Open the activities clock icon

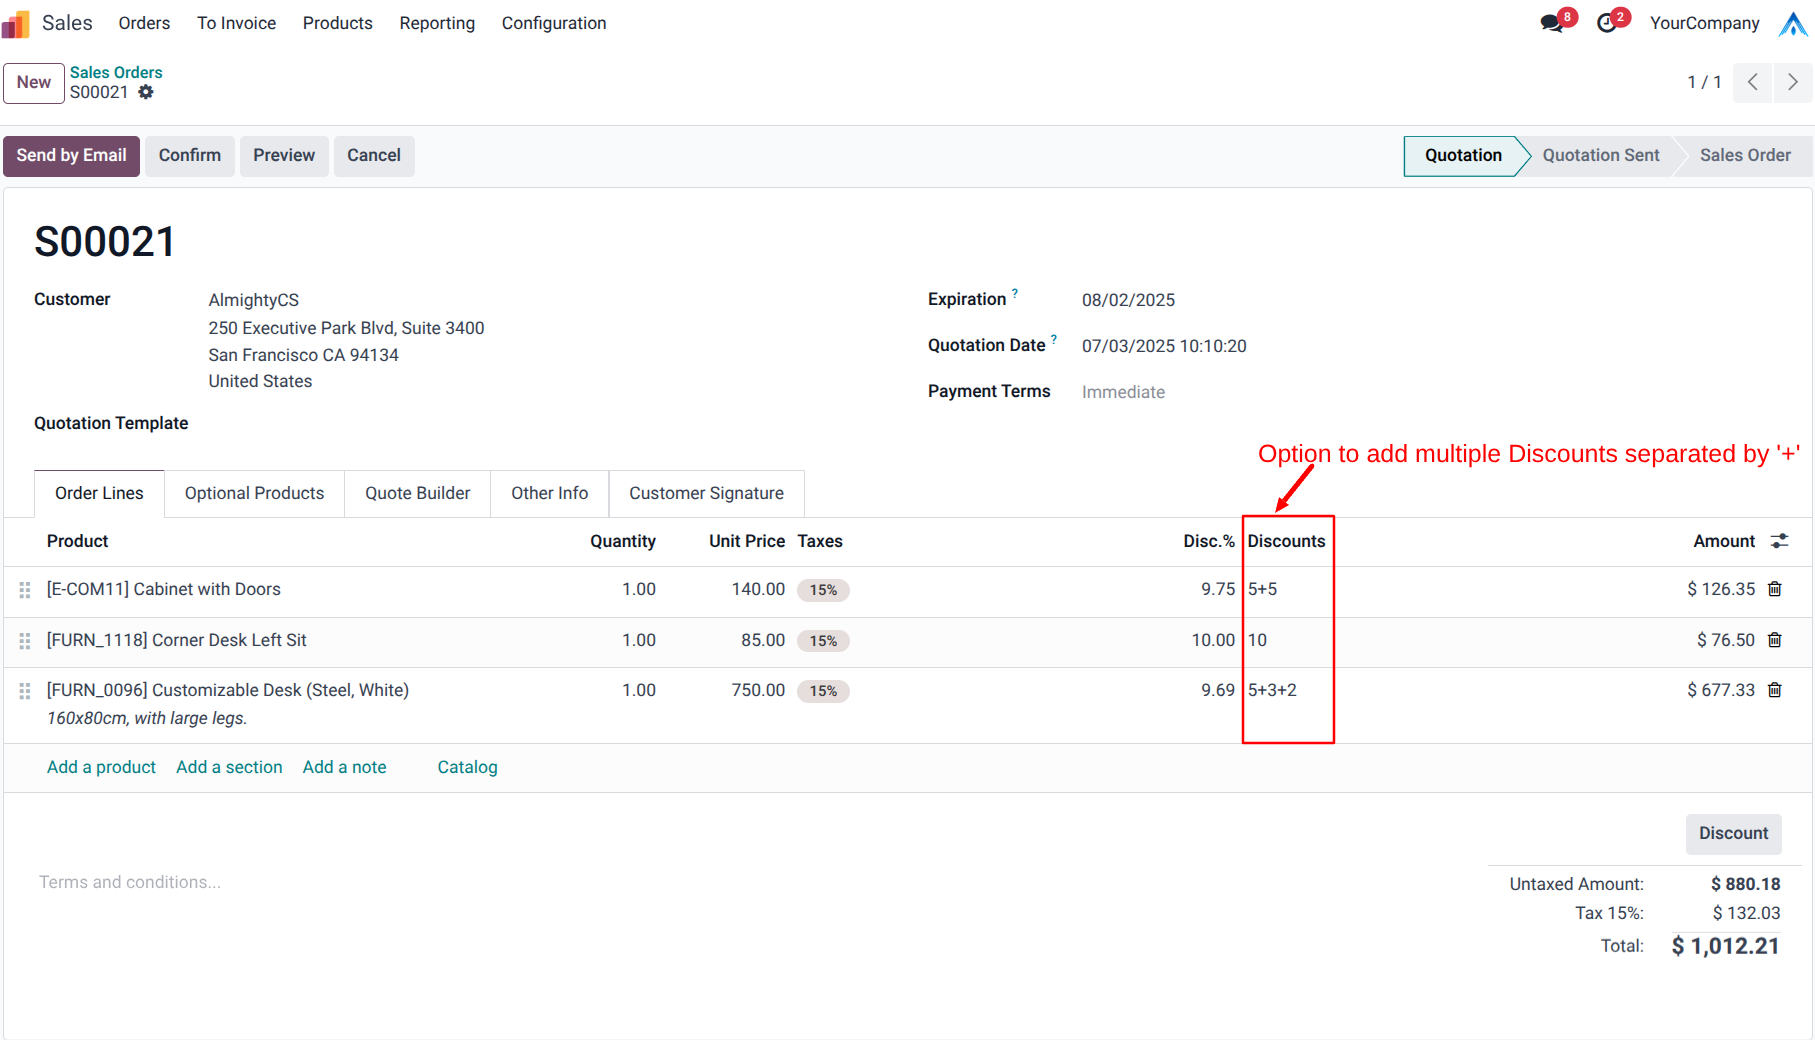tap(1607, 23)
